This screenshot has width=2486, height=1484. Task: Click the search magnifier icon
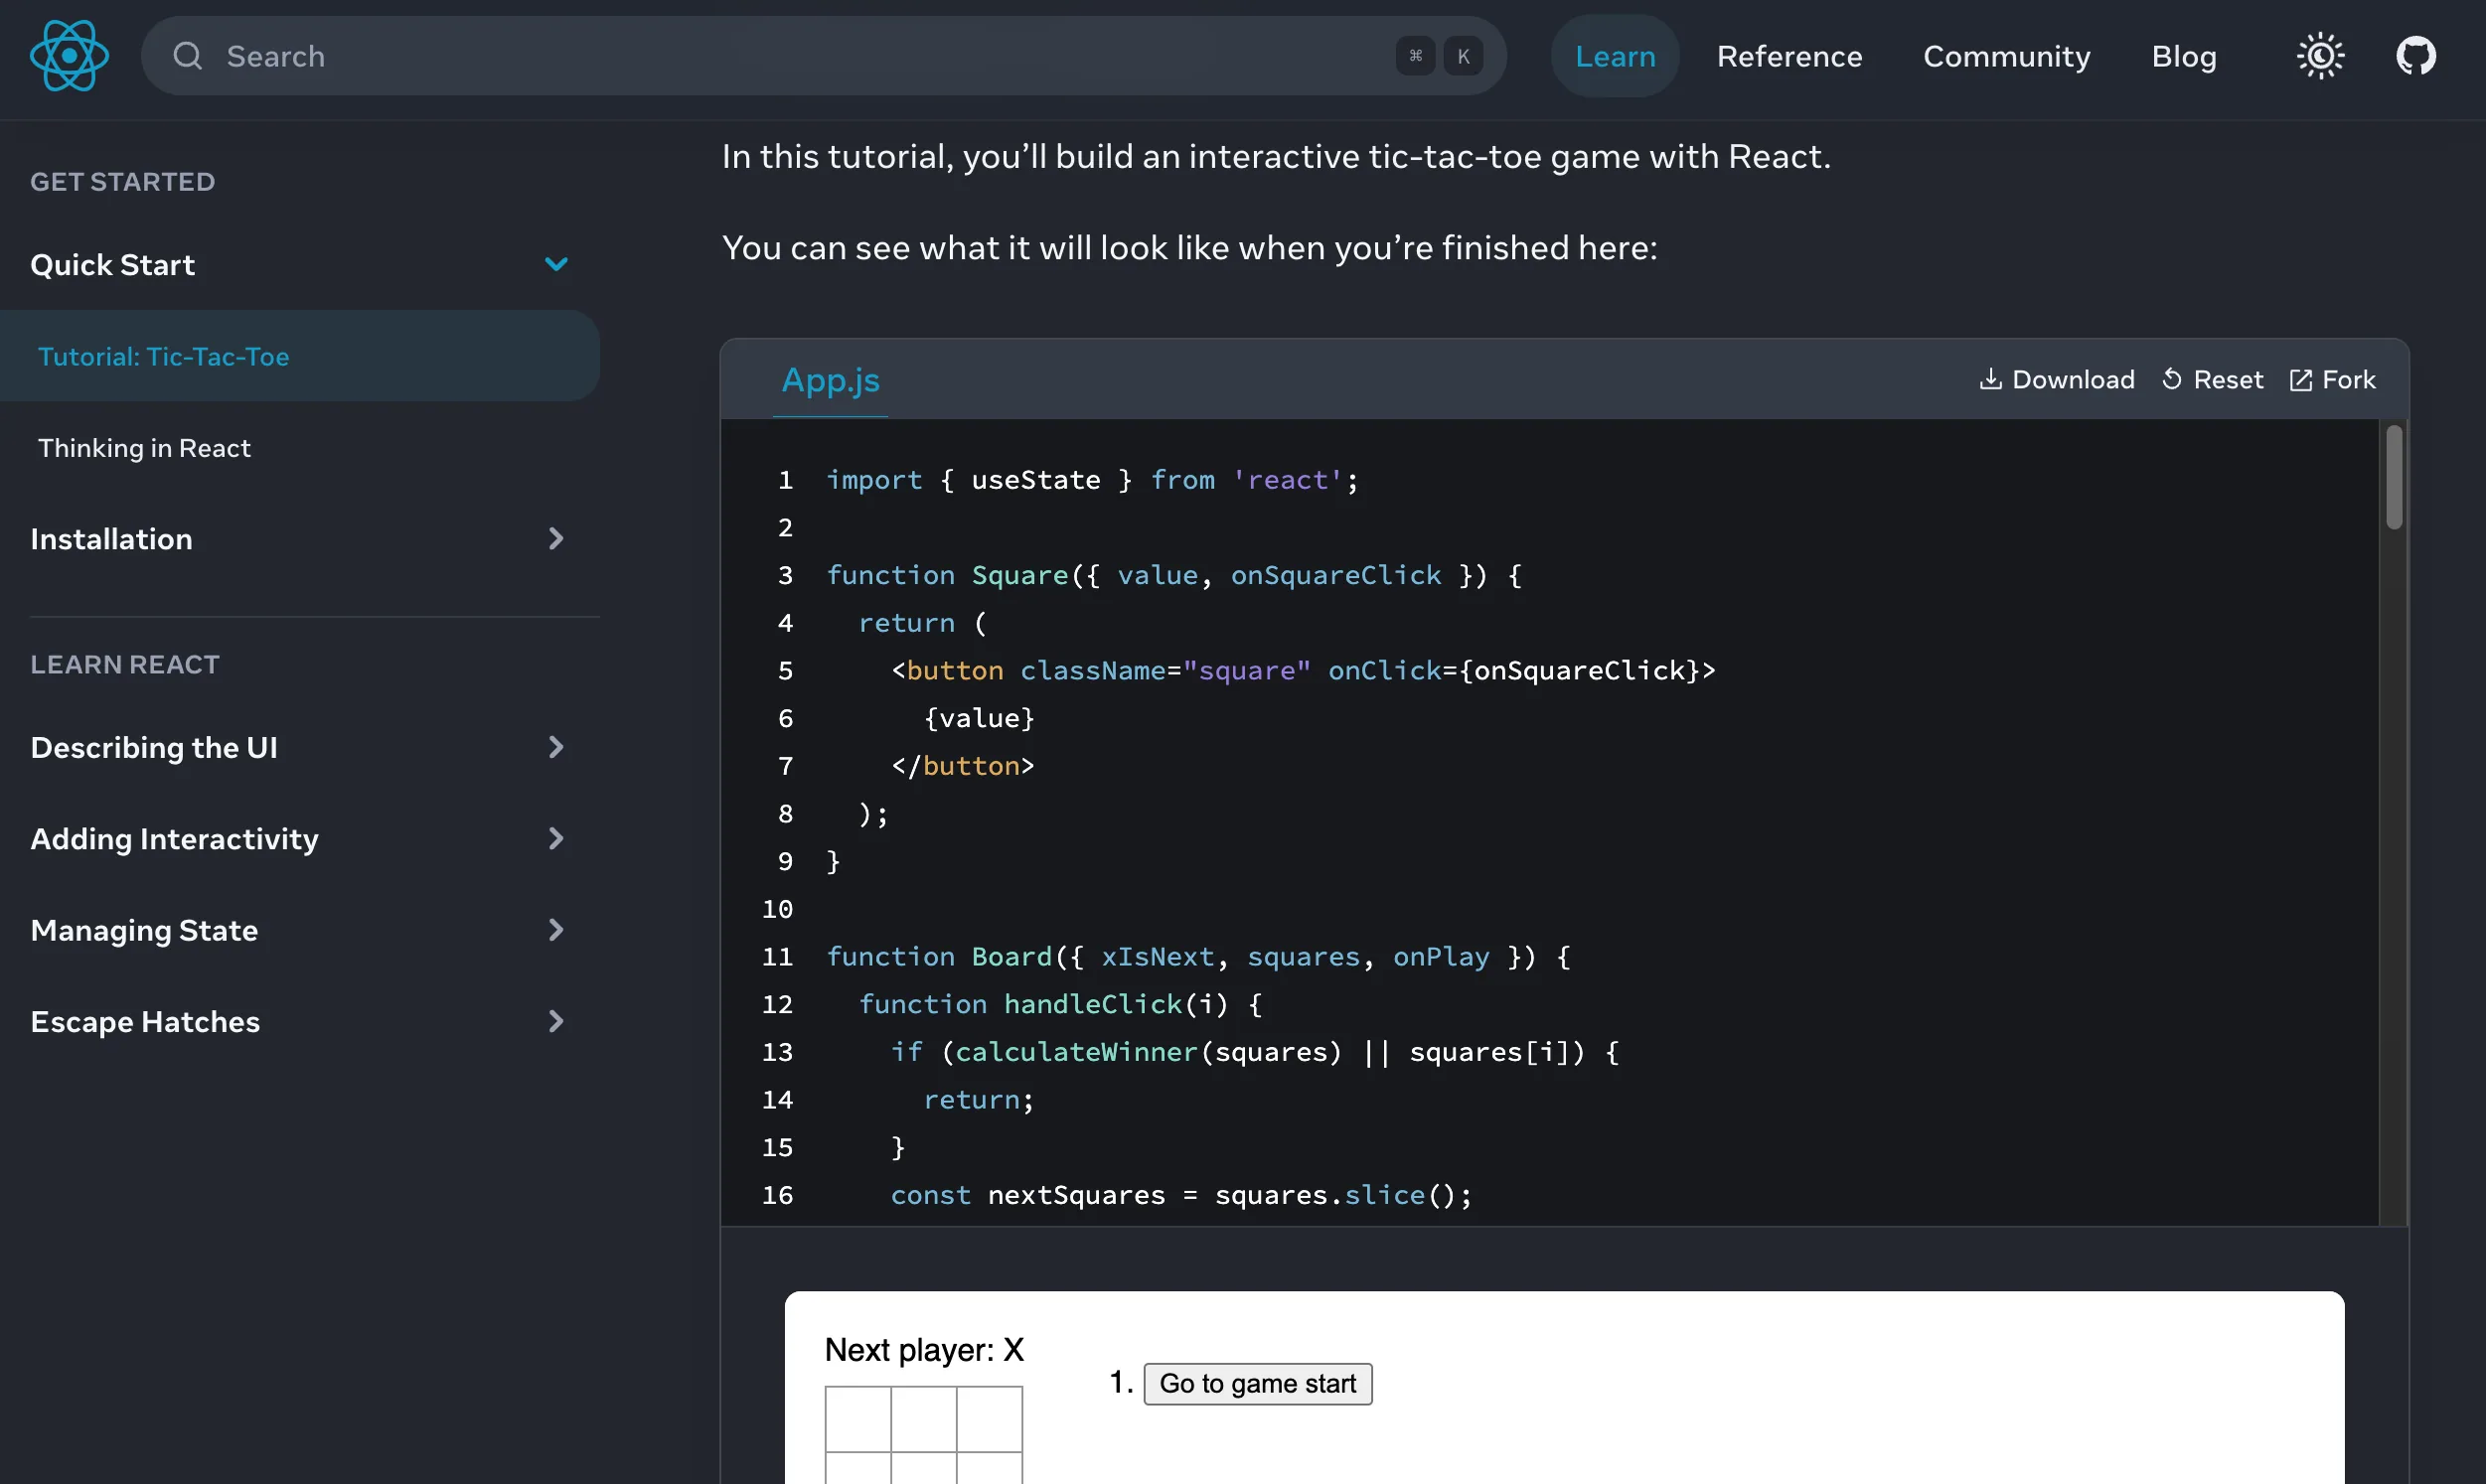click(187, 56)
